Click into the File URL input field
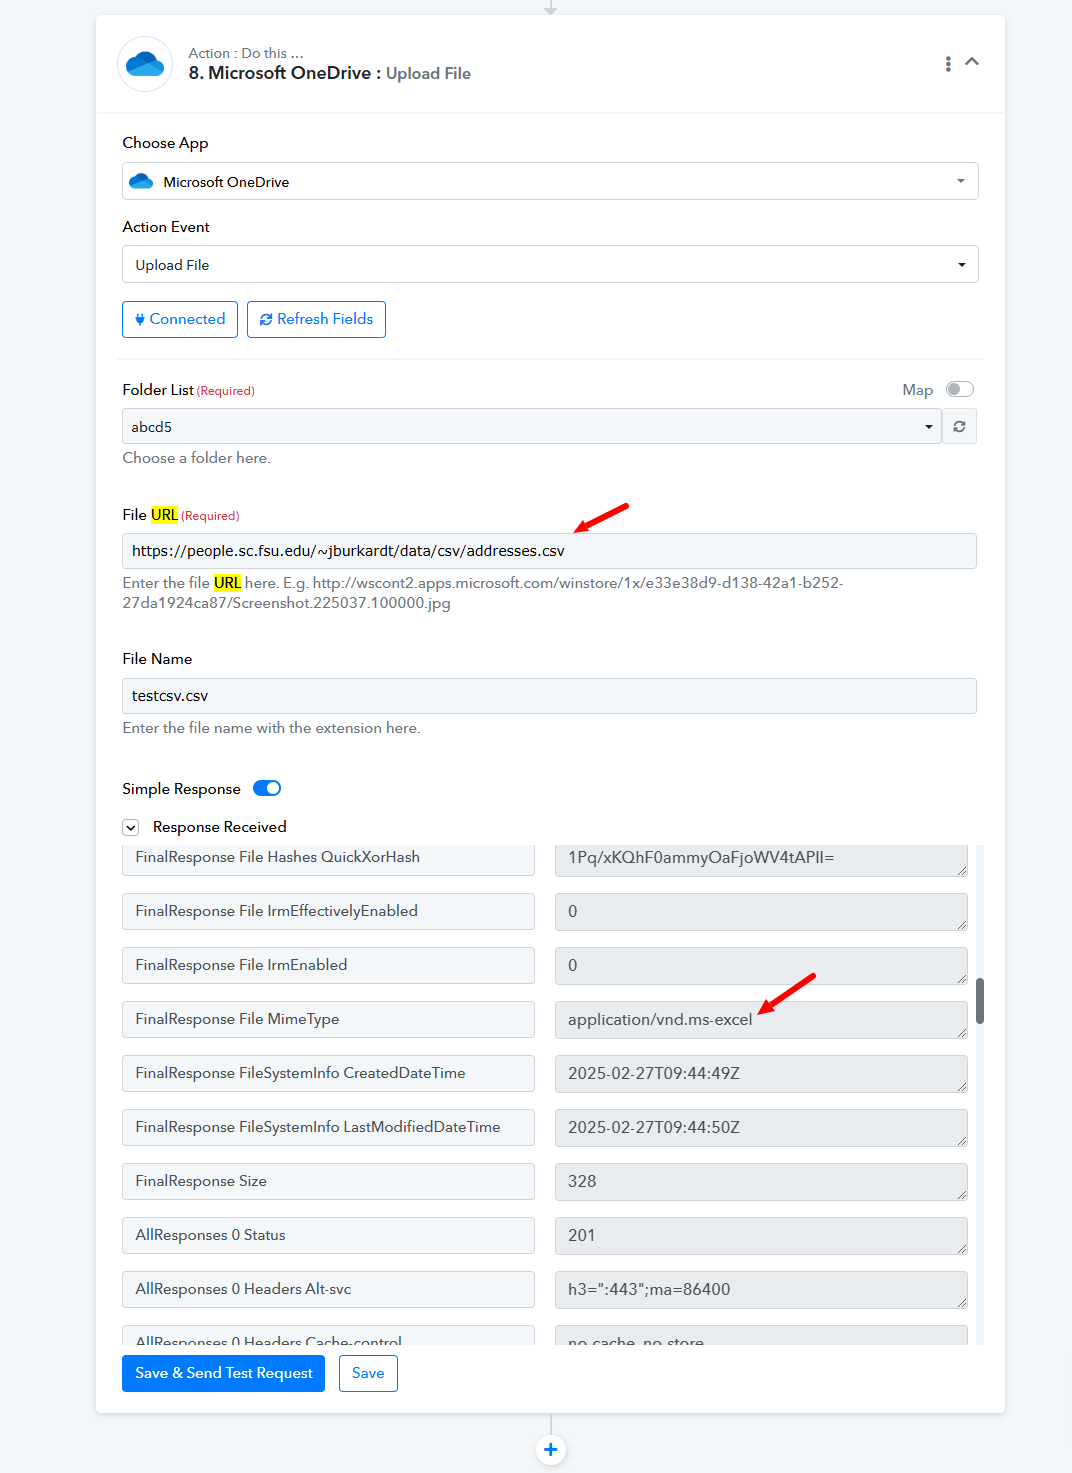1072x1473 pixels. tap(549, 551)
